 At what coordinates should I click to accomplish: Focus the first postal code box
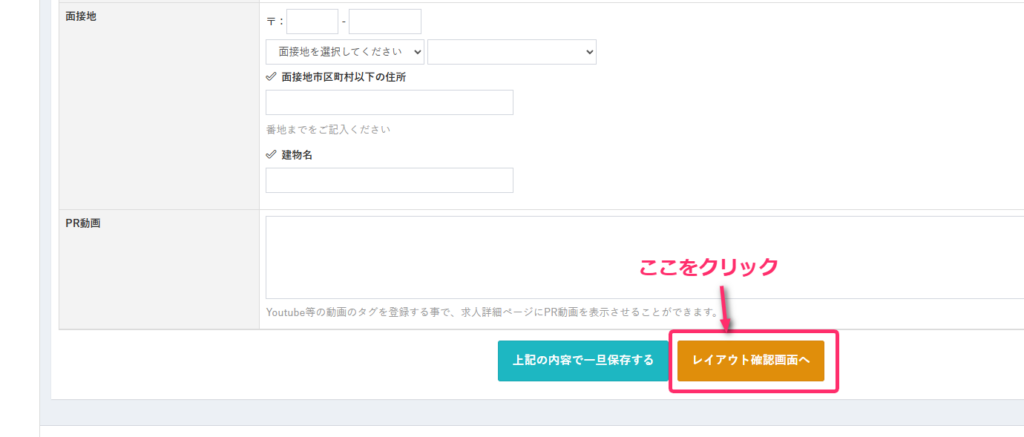pyautogui.click(x=312, y=22)
